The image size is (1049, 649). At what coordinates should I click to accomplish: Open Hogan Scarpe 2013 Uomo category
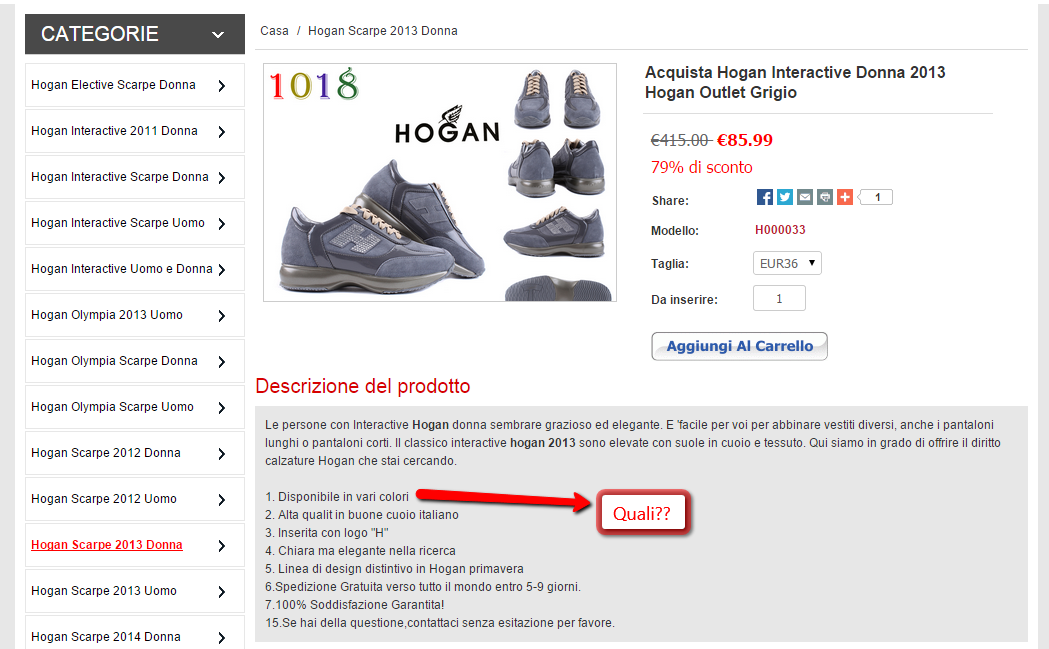[104, 591]
